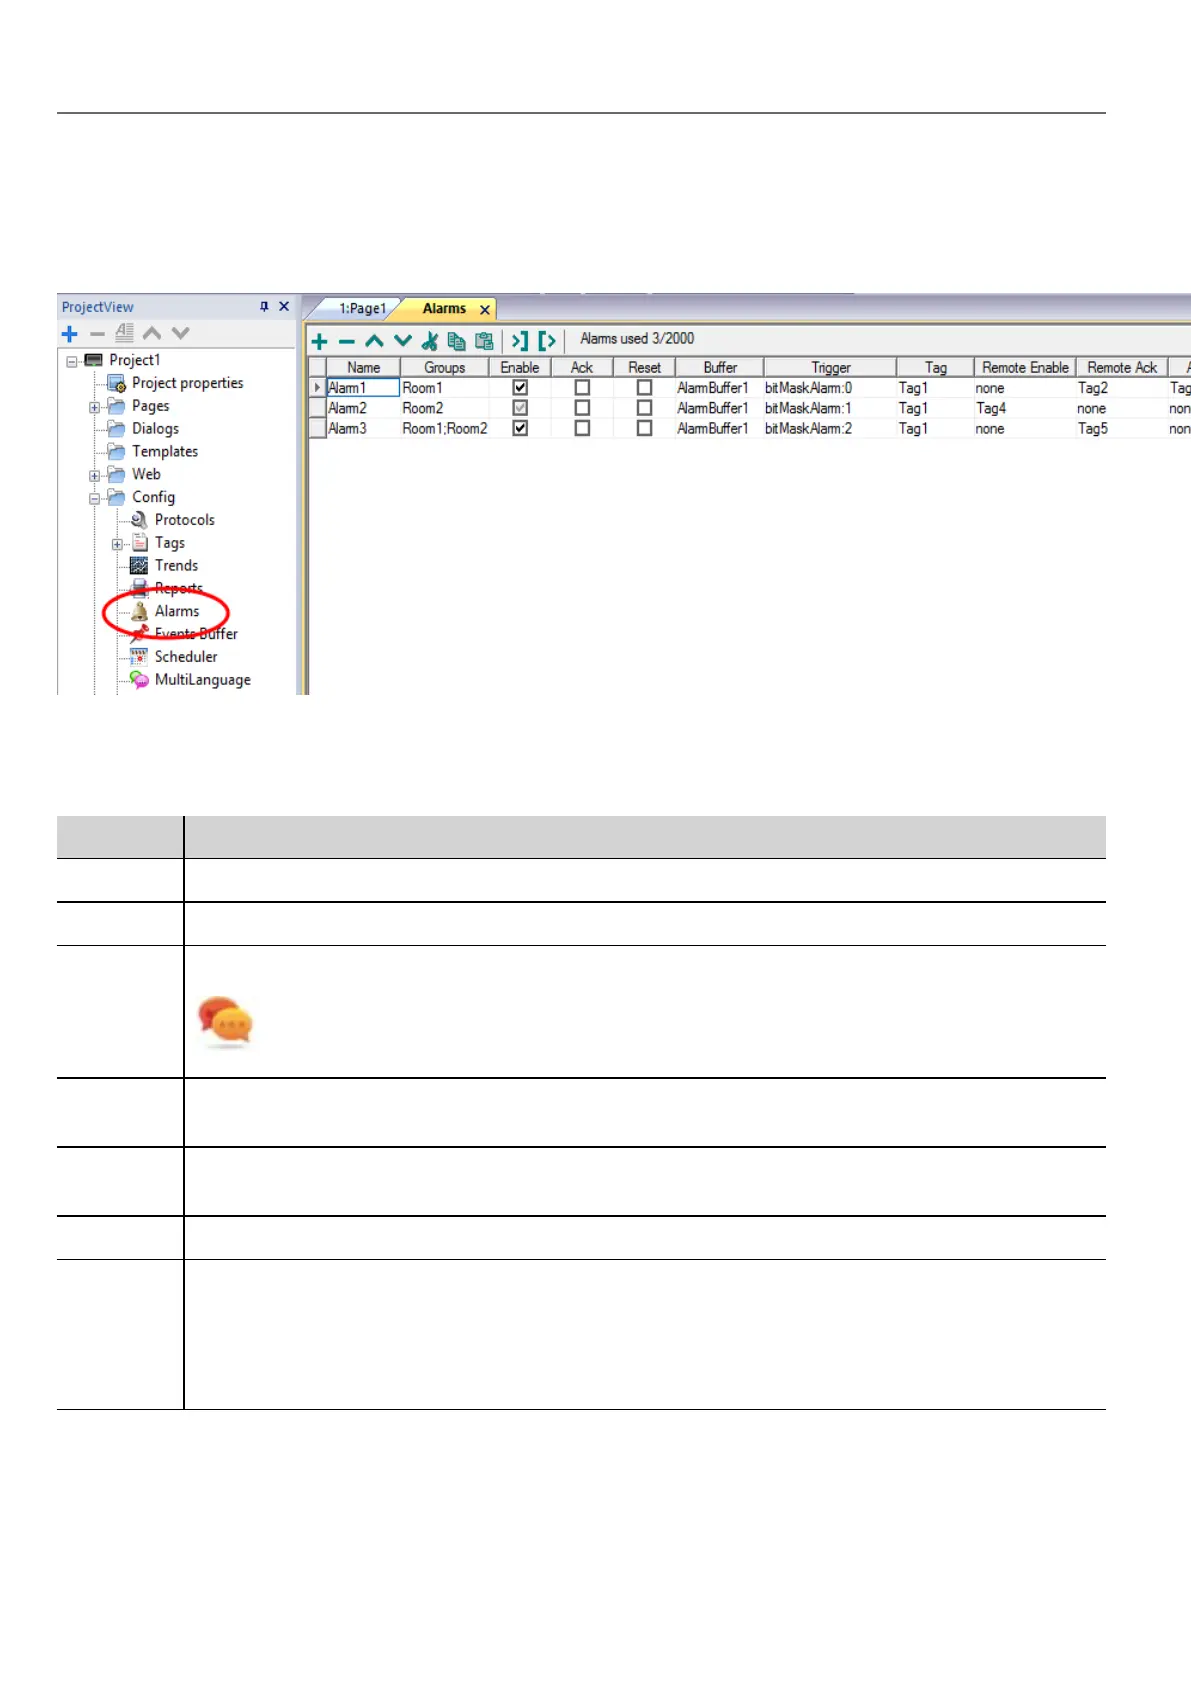Toggle Enable checkbox for Alarm1
Image resolution: width=1191 pixels, height=1684 pixels.
[x=520, y=388]
